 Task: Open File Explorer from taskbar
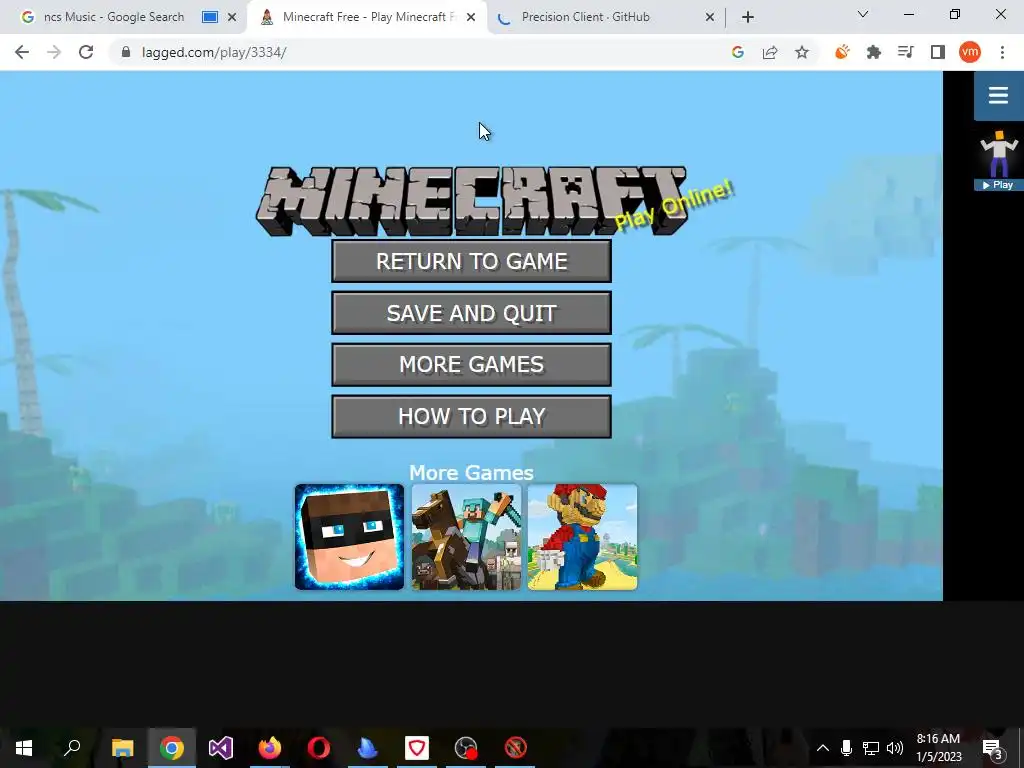(x=122, y=748)
